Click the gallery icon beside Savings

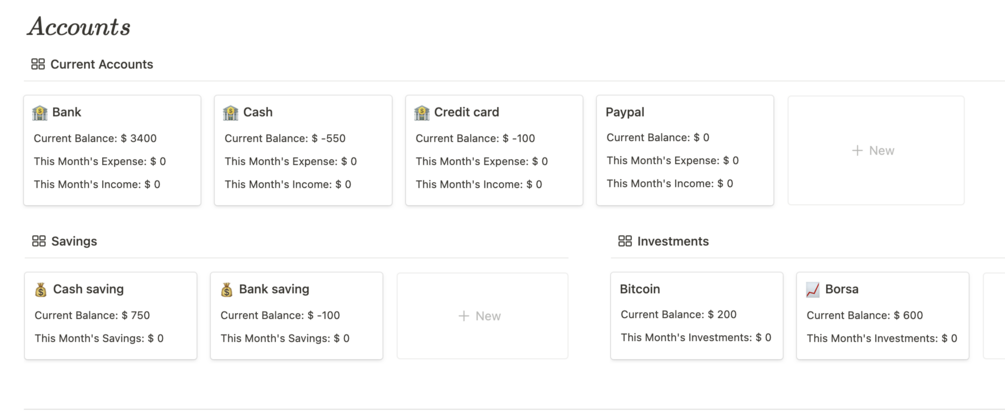(39, 241)
